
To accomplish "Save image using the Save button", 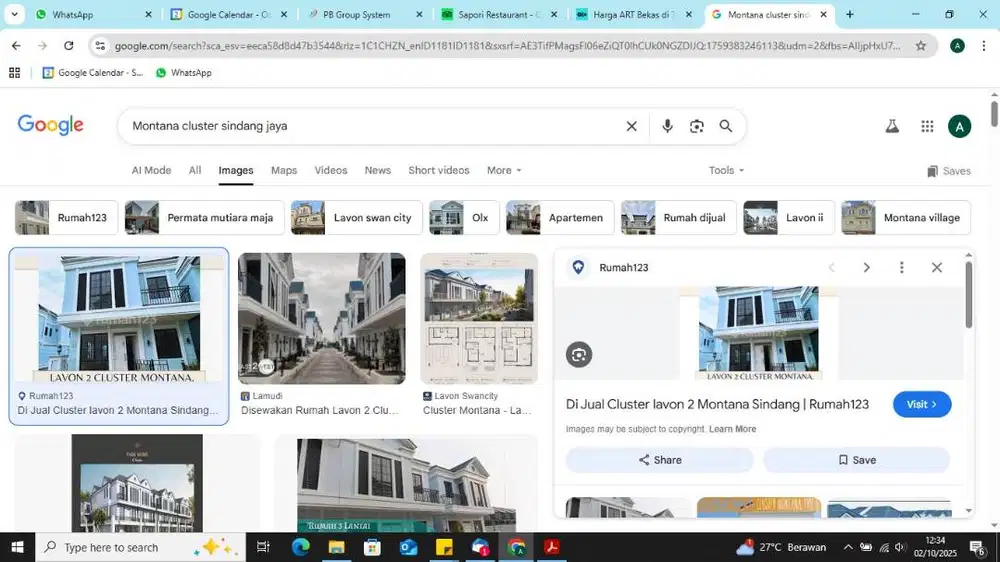I will click(856, 460).
